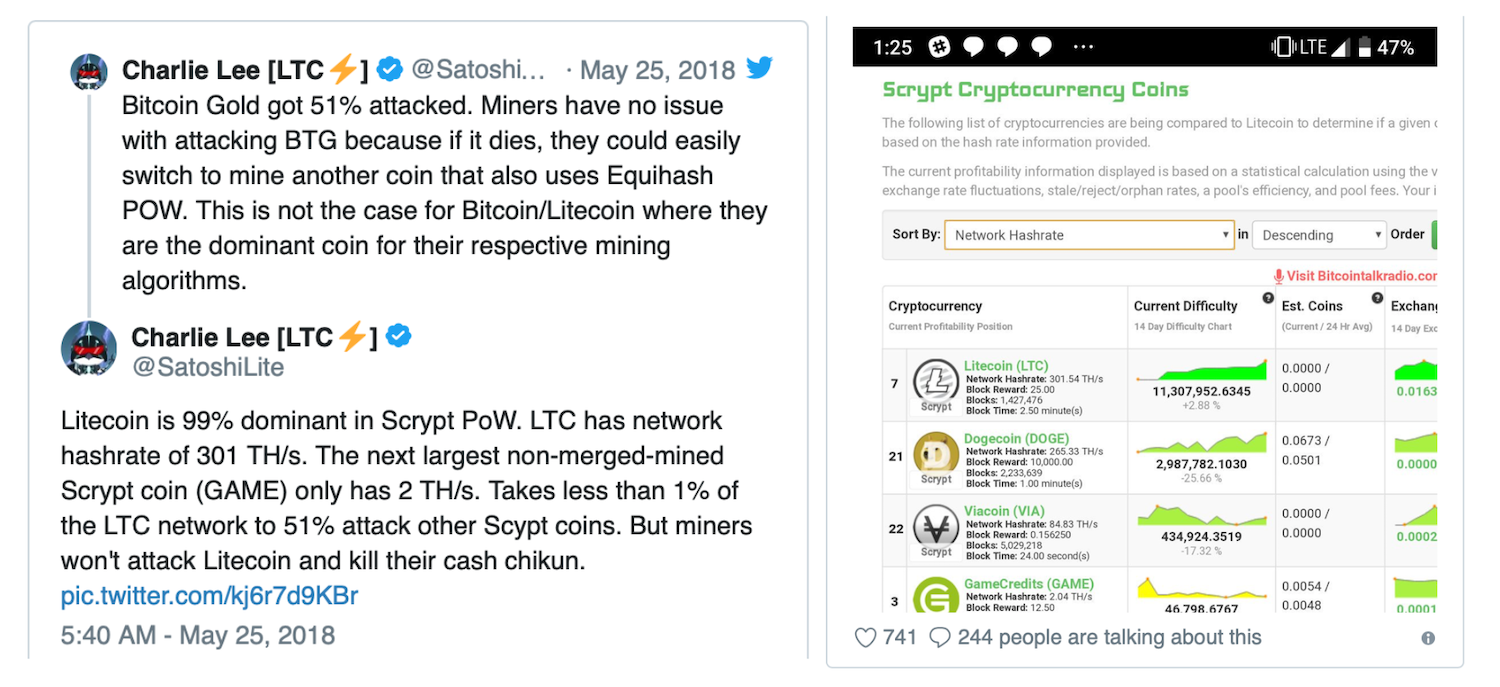Viewport: 1500px width, 687px height.
Task: Open the Sort By Network Hashrate dropdown
Action: 1090,235
